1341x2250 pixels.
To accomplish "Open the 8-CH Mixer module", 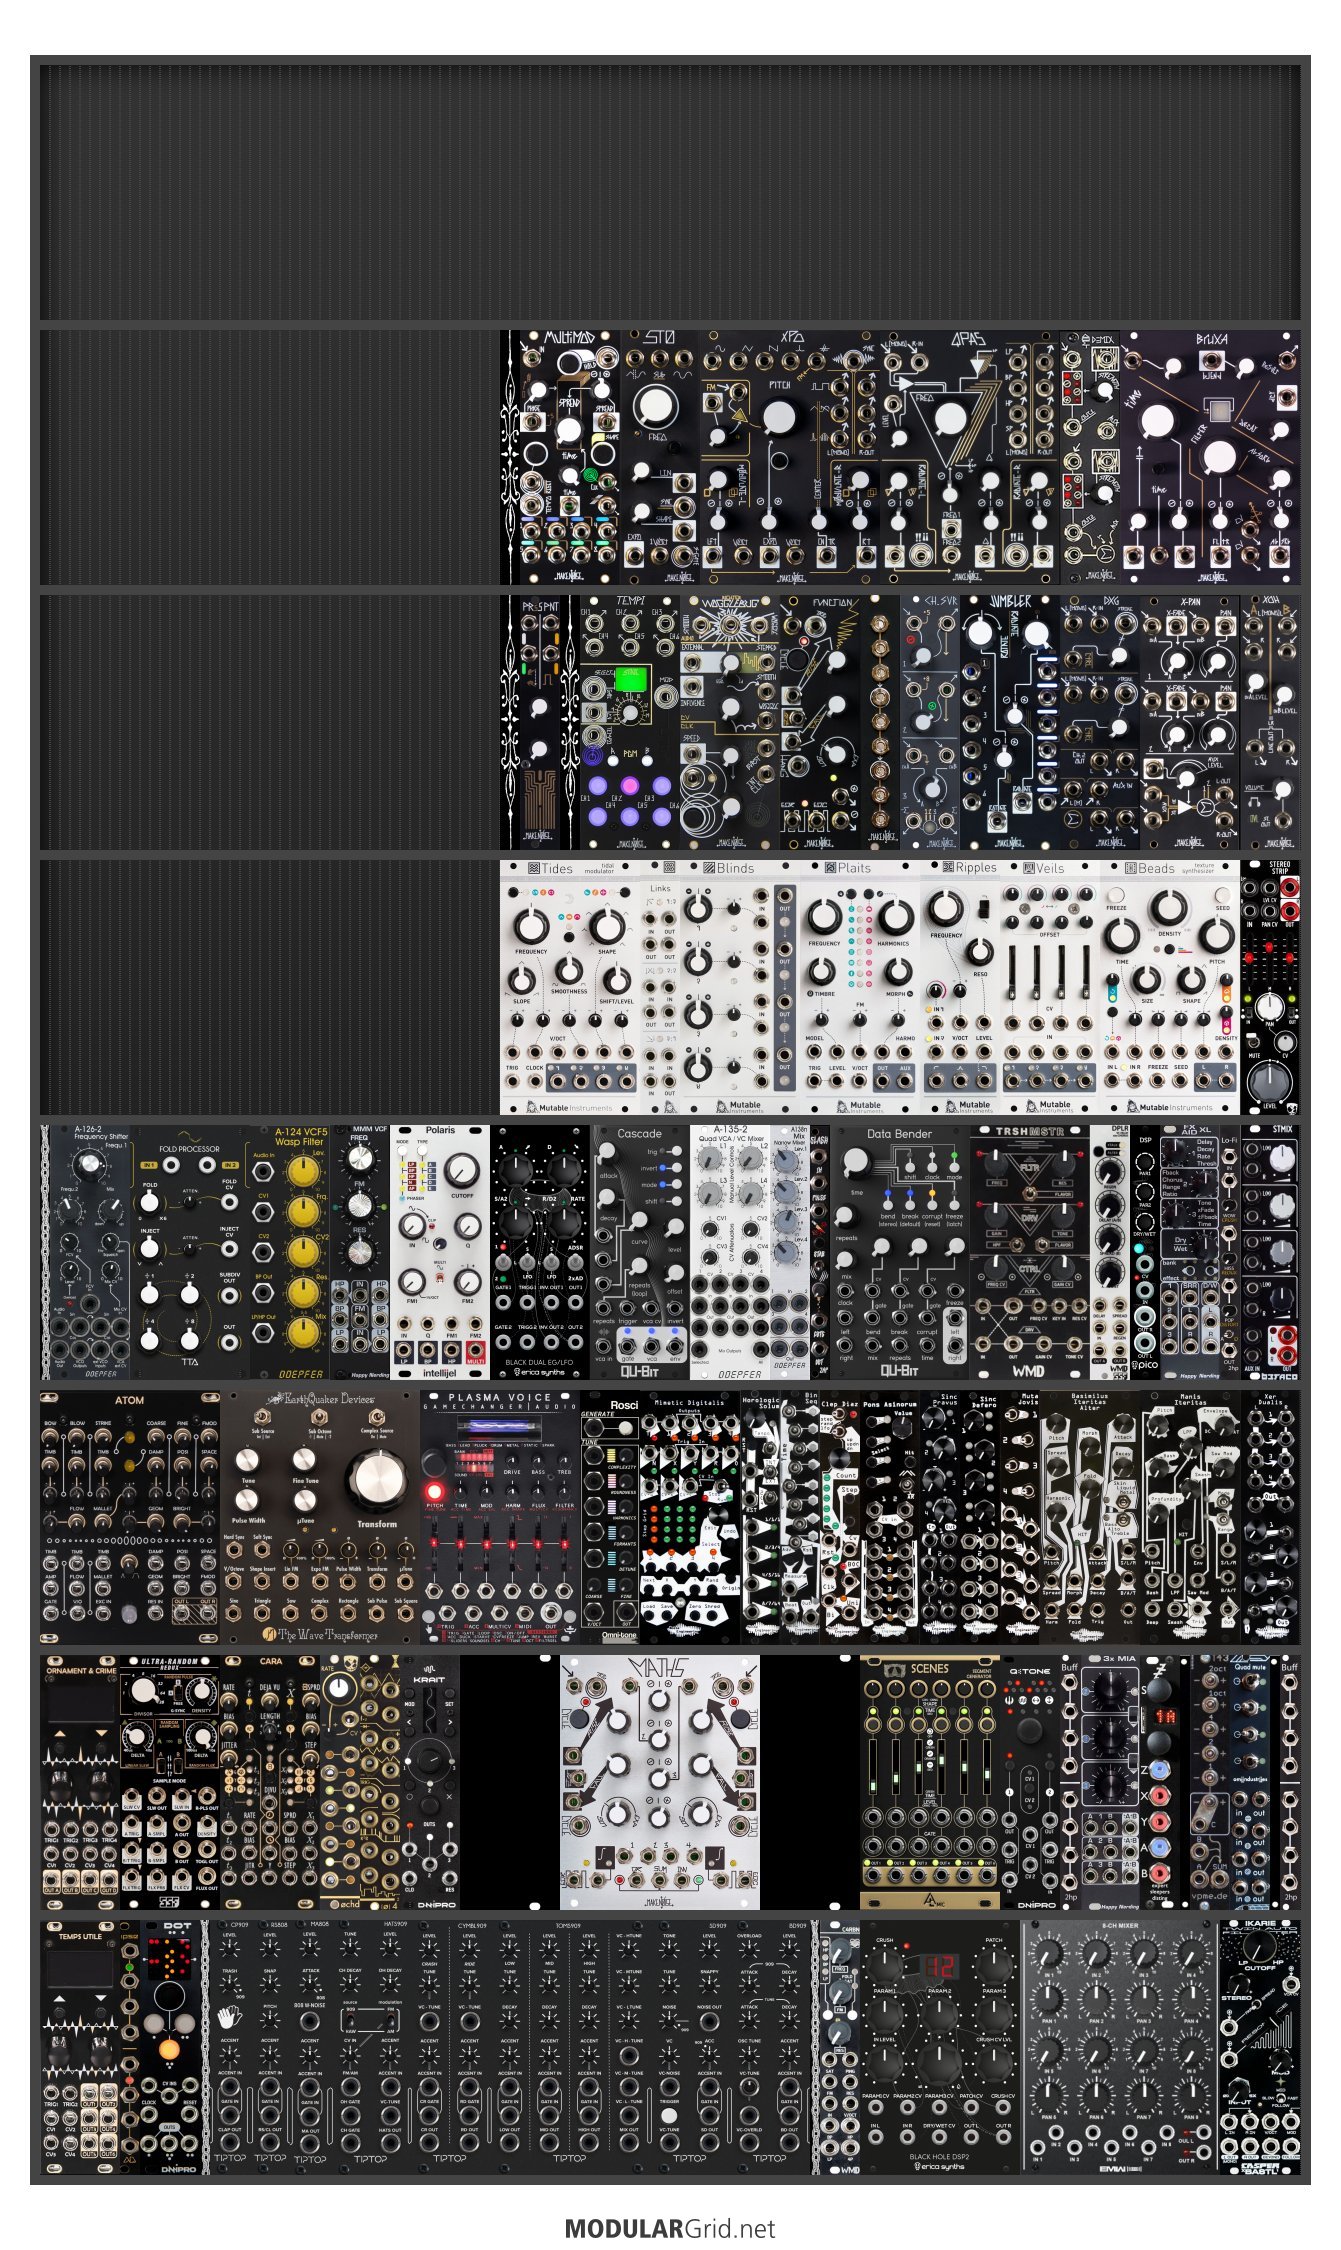I will [x=1120, y=2047].
